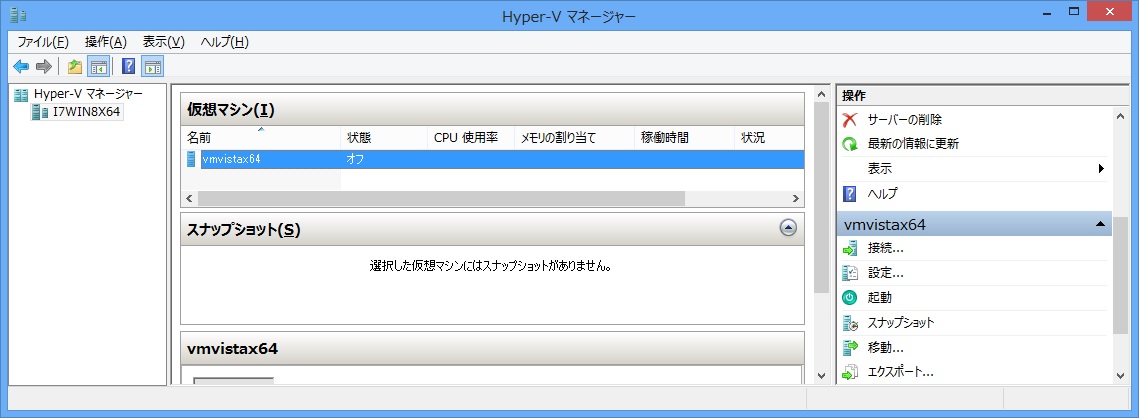Click the オフ state cell
Screen dimensions: 1139x418
[355, 159]
